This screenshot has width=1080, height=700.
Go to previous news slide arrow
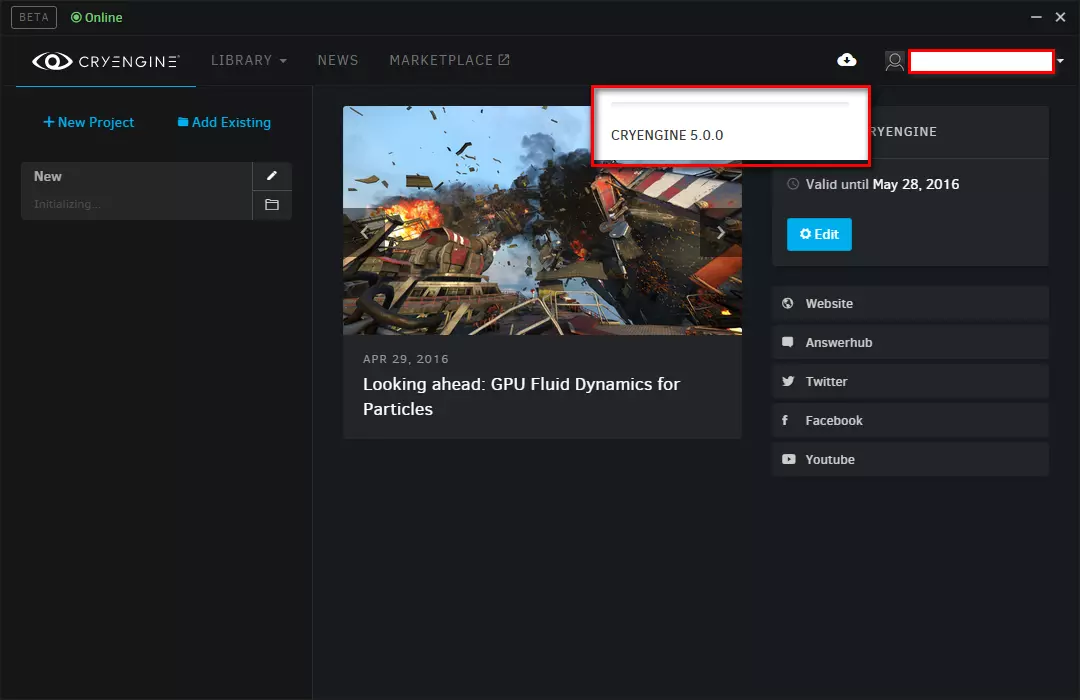[364, 233]
